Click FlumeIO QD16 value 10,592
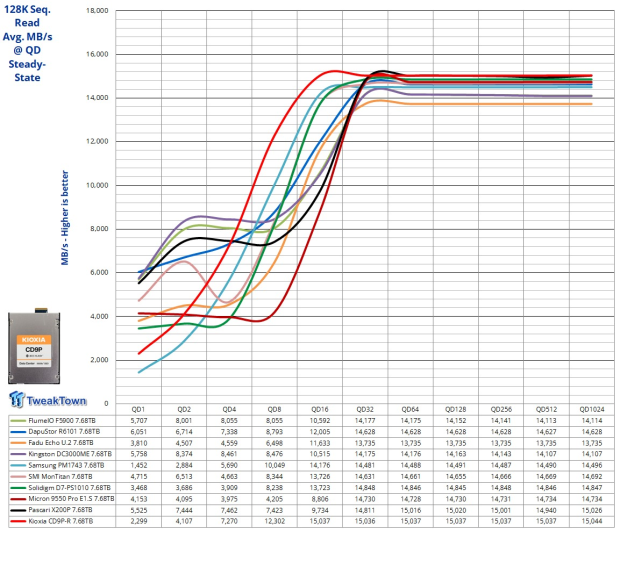The height and width of the screenshot is (568, 620). pyautogui.click(x=320, y=421)
